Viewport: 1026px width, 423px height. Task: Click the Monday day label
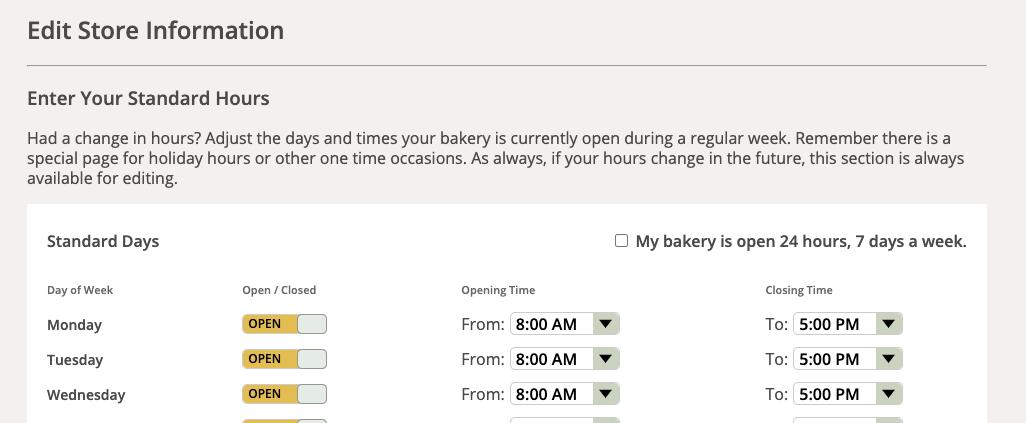point(74,325)
